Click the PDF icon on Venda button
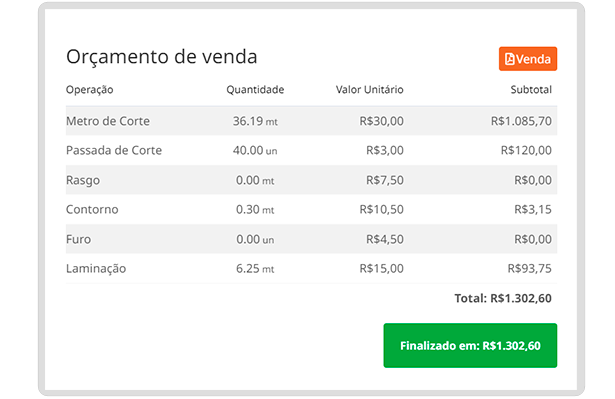The image size is (615, 399). pos(509,59)
